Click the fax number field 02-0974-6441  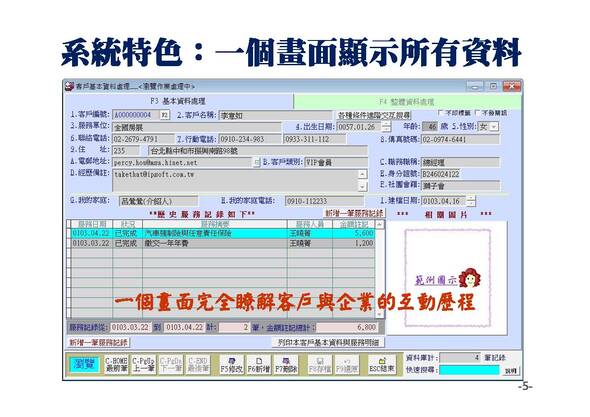click(x=460, y=139)
